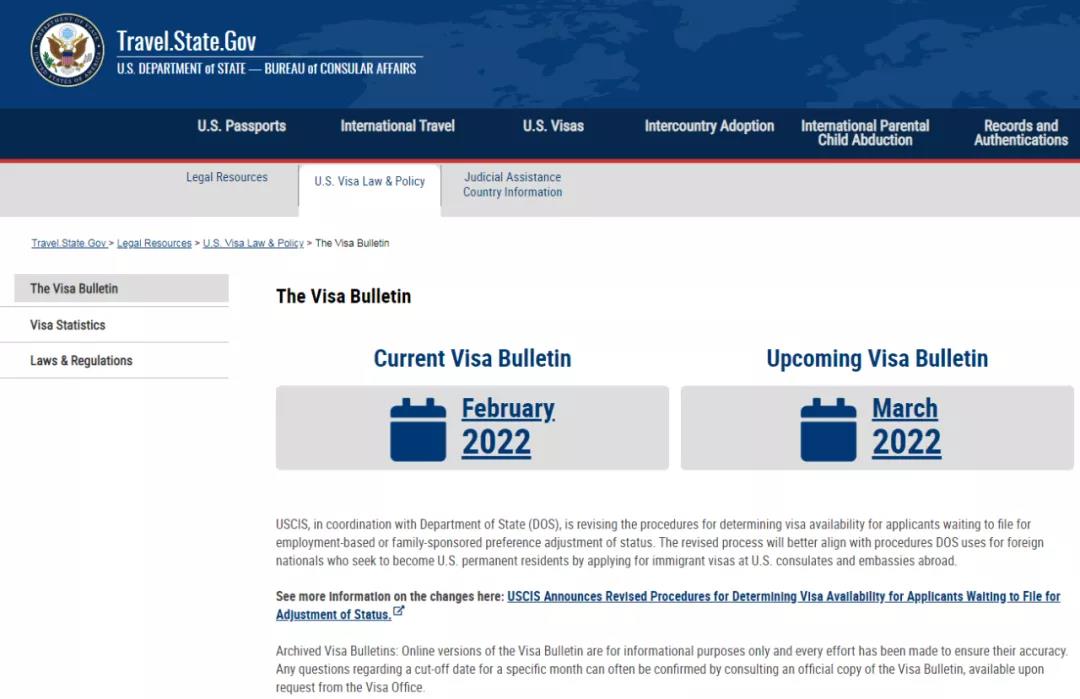Open the Intercountry Adoption menu
The image size is (1080, 699).
[709, 126]
